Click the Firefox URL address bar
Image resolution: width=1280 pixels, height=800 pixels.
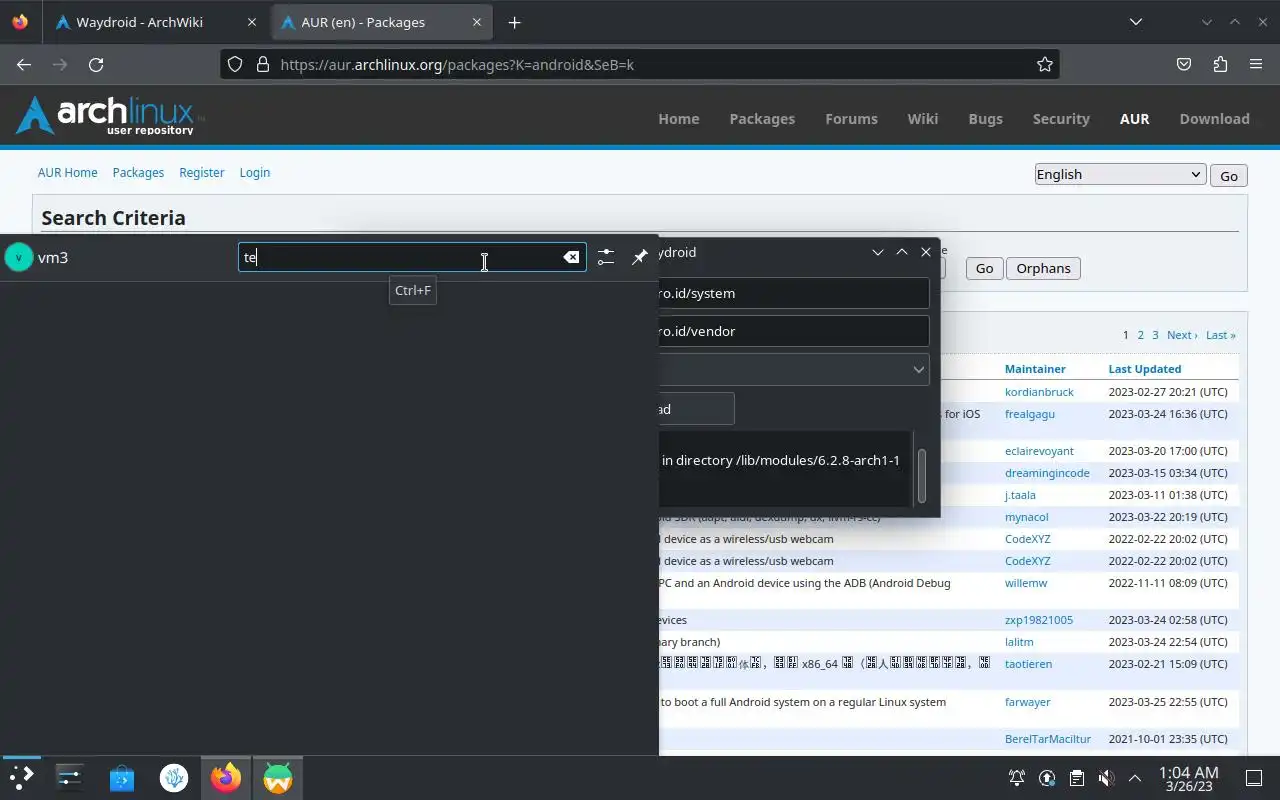coord(640,64)
